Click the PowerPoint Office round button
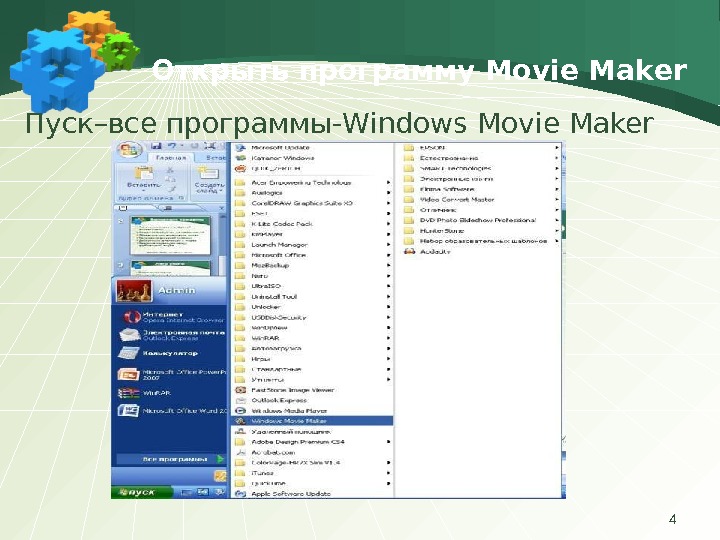 point(129,151)
